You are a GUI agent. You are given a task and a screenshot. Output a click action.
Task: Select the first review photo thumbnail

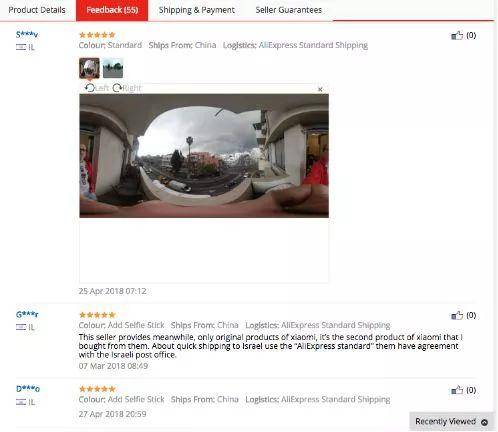pyautogui.click(x=89, y=68)
